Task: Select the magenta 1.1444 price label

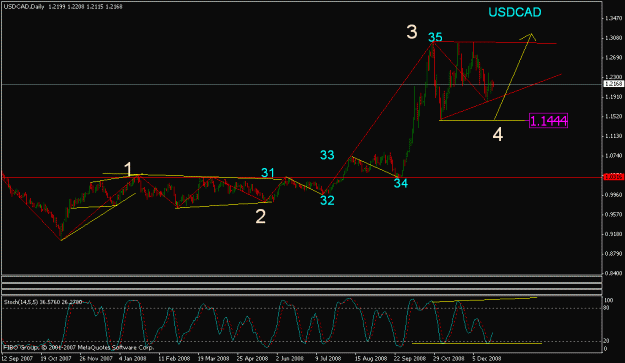Action: point(548,120)
